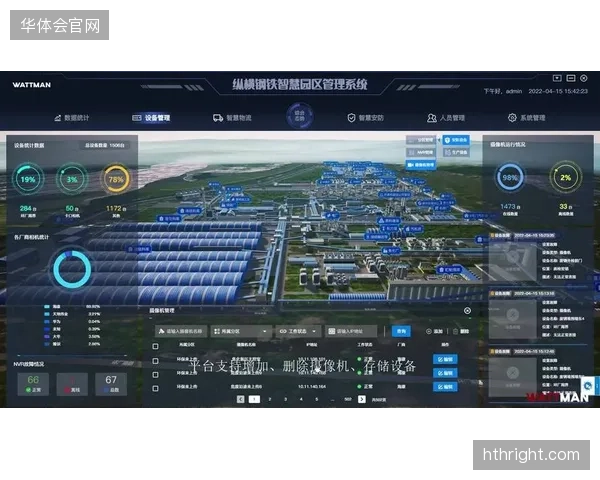Image resolution: width=600 pixels, height=480 pixels.
Task: Click the blue 98% online rate gauge
Action: [x=510, y=177]
